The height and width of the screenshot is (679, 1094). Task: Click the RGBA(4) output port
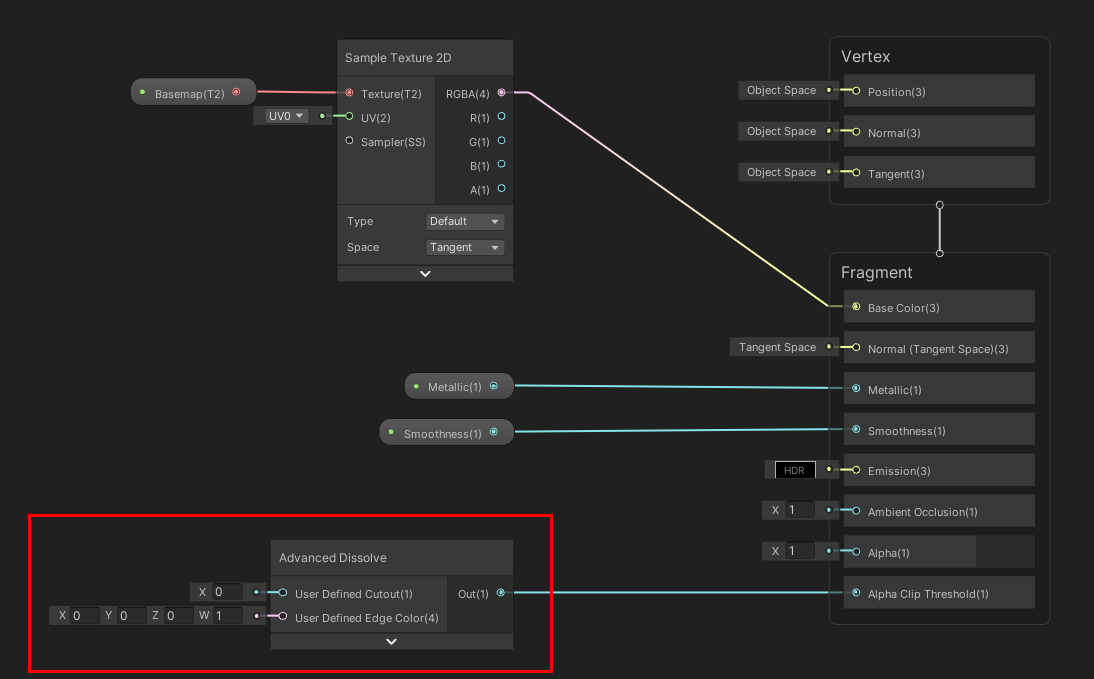pyautogui.click(x=501, y=93)
